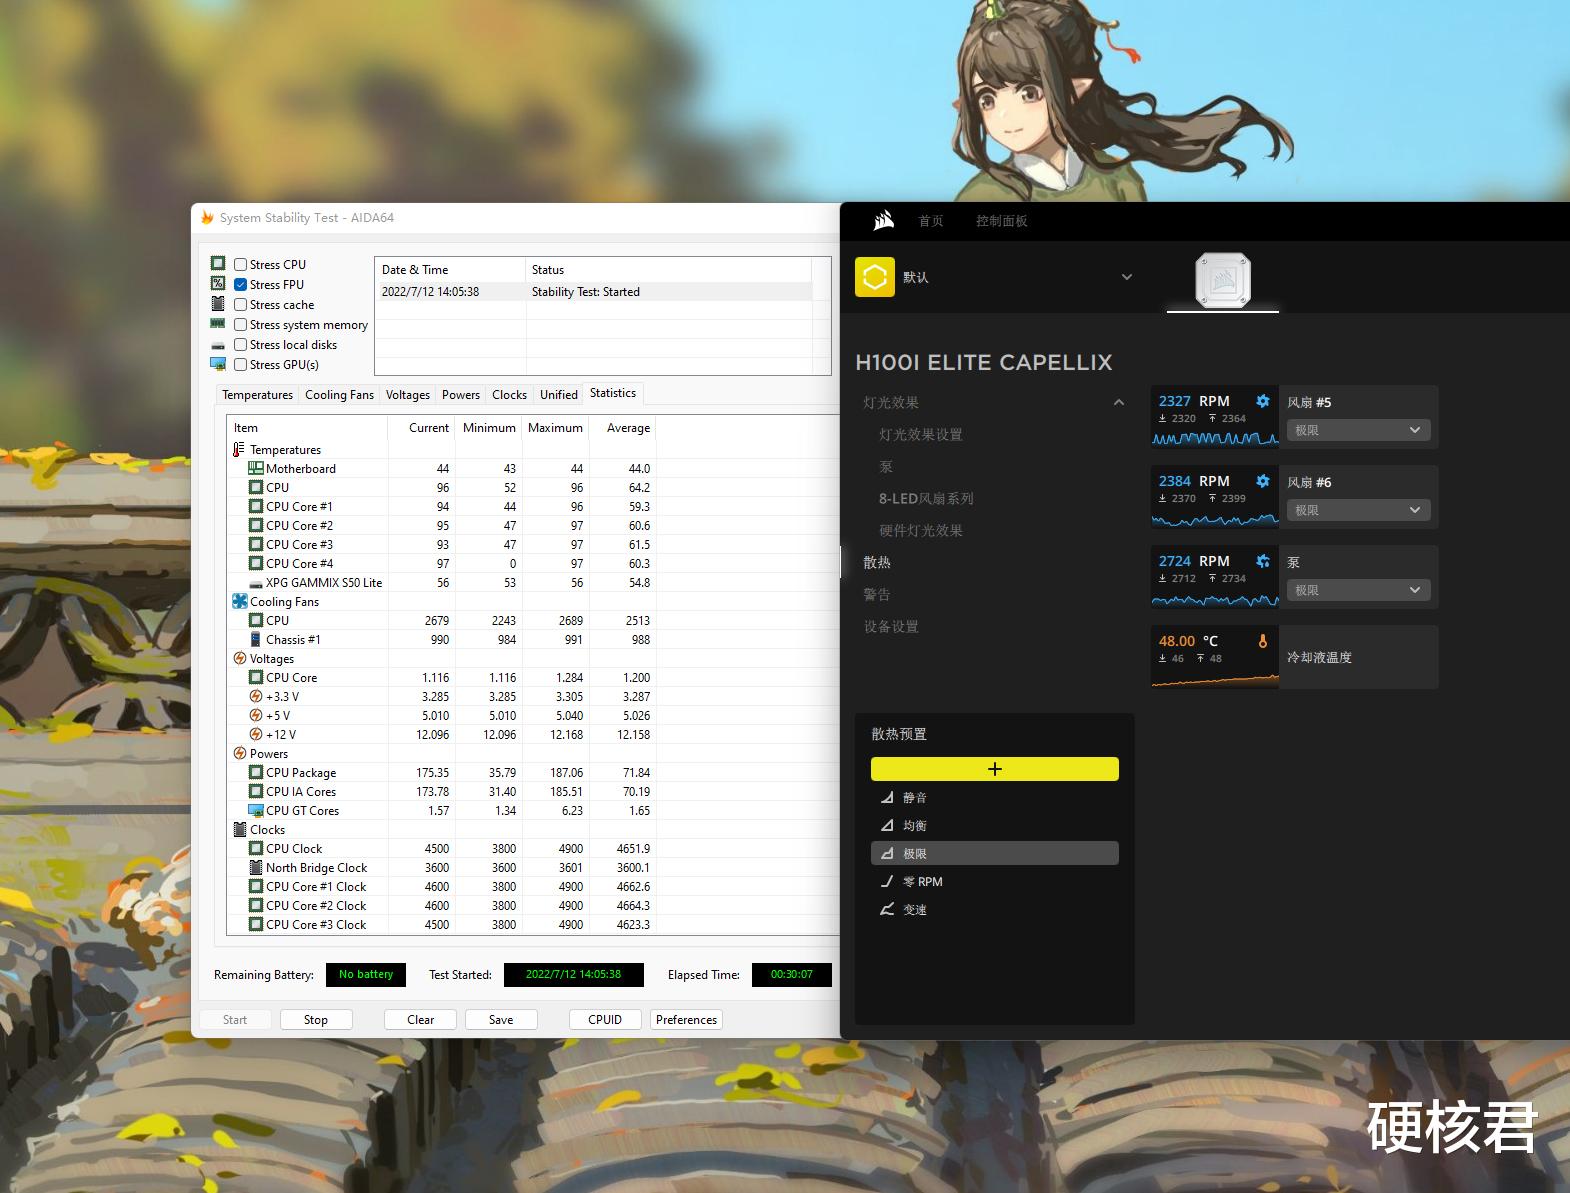Switch to the Cooling Fans tab
The image size is (1570, 1193).
point(339,395)
